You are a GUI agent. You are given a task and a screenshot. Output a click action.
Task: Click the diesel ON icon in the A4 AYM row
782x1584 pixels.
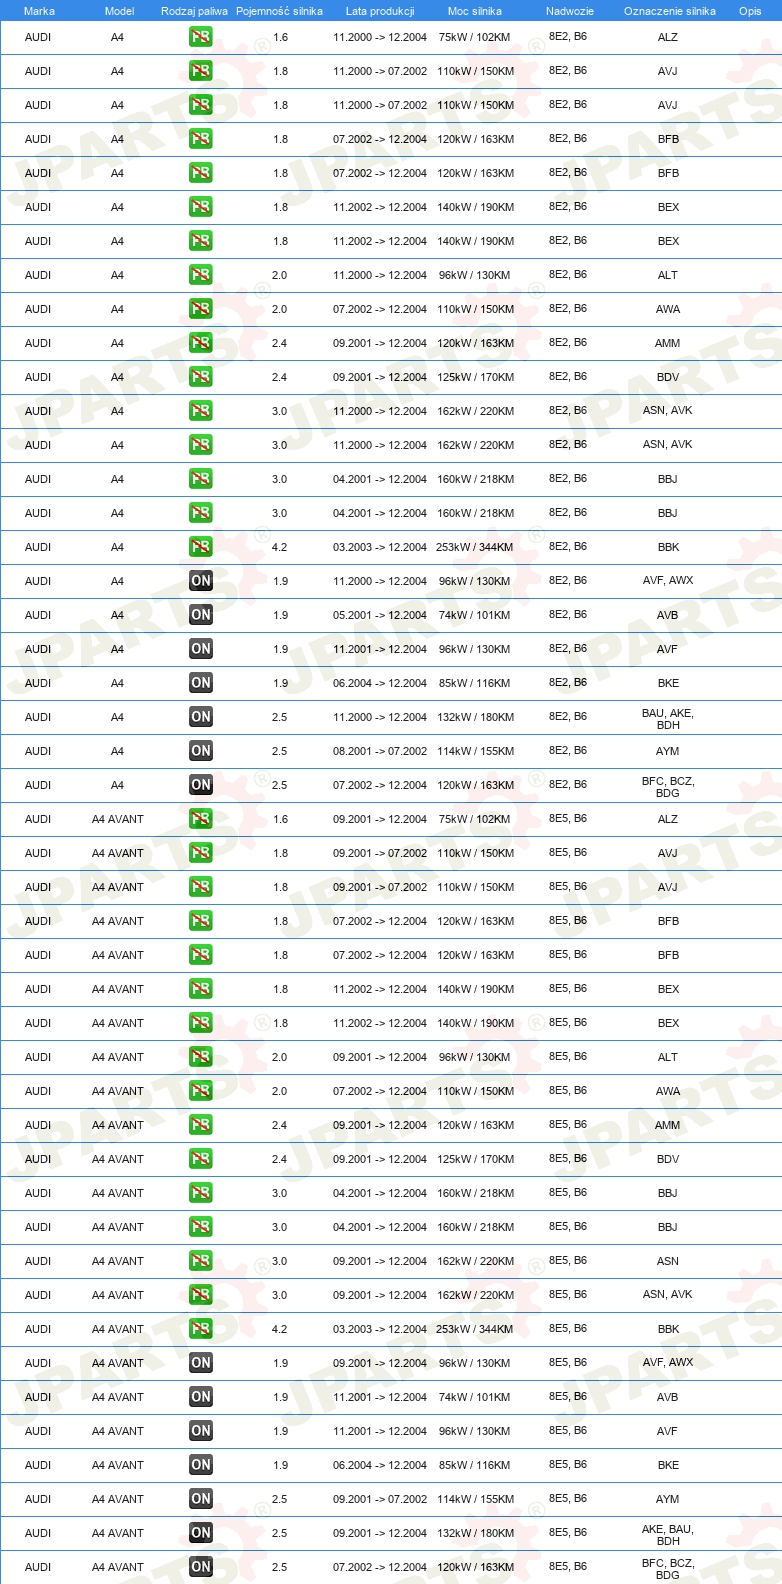201,751
